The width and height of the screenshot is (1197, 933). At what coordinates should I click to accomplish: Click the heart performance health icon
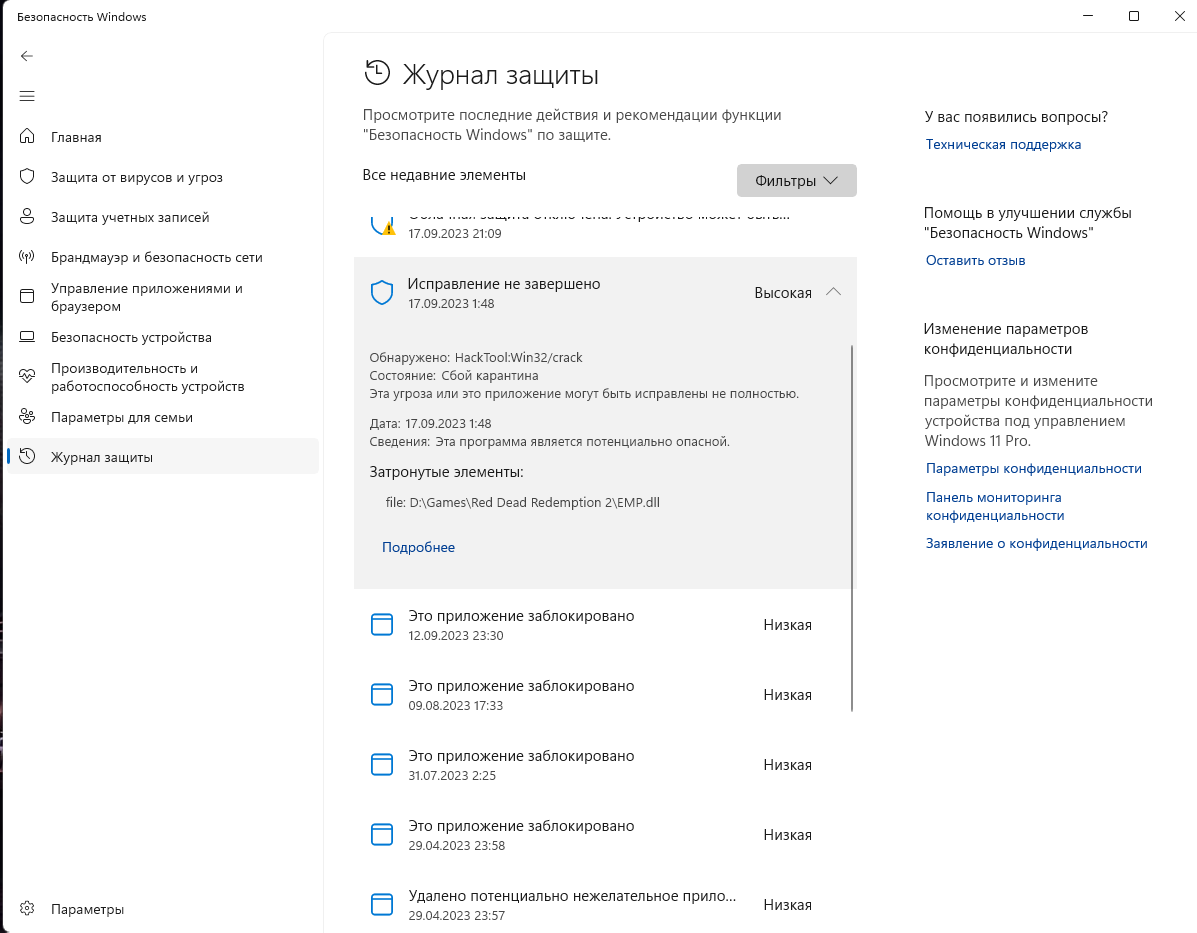[28, 377]
